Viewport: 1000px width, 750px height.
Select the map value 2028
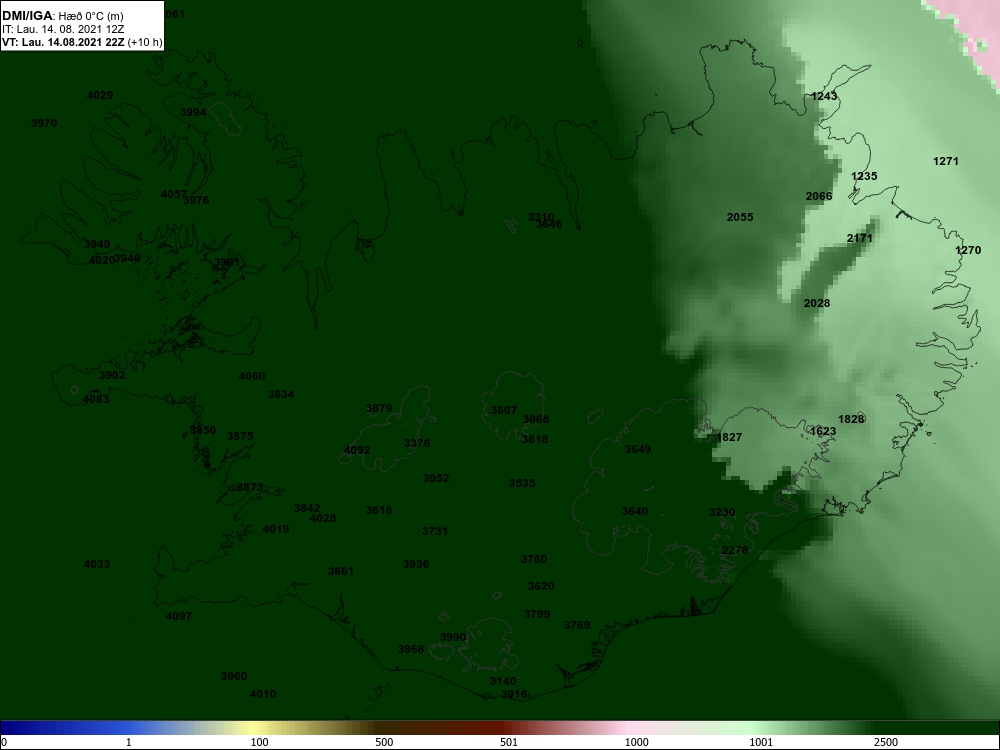(x=817, y=303)
